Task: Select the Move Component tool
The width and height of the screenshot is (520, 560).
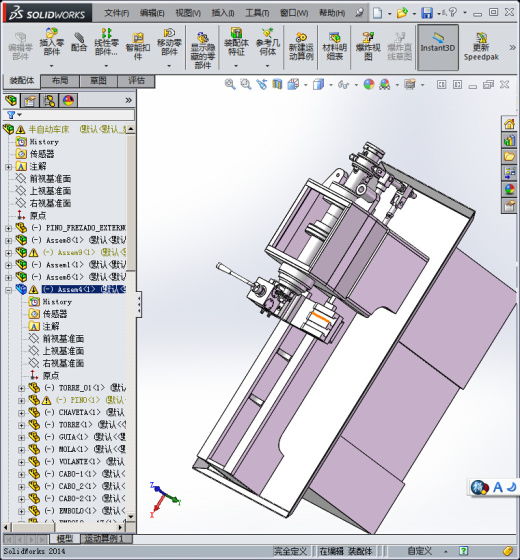Action: point(169,42)
